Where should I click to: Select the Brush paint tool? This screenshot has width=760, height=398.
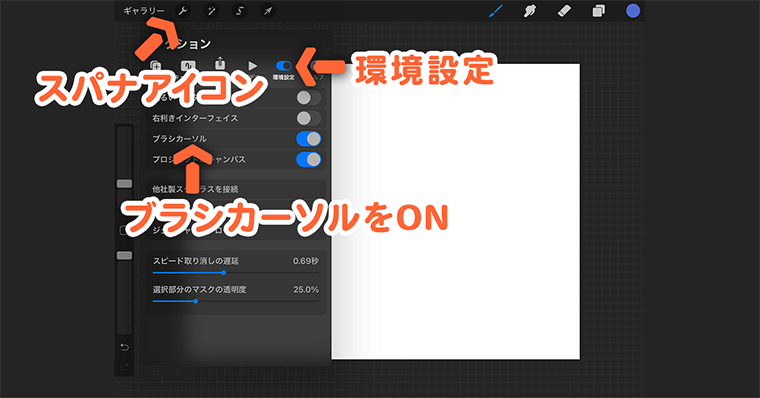click(x=495, y=11)
